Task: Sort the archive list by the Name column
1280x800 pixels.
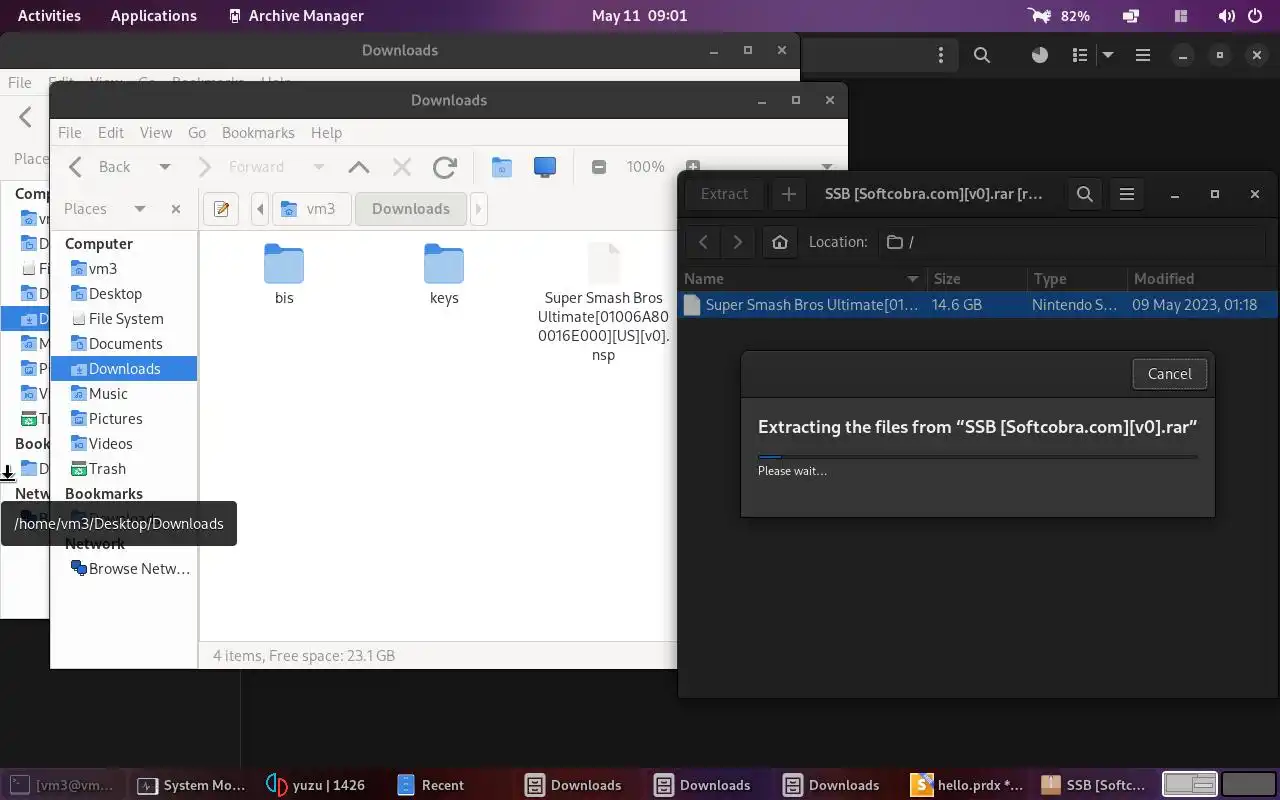Action: tap(803, 279)
